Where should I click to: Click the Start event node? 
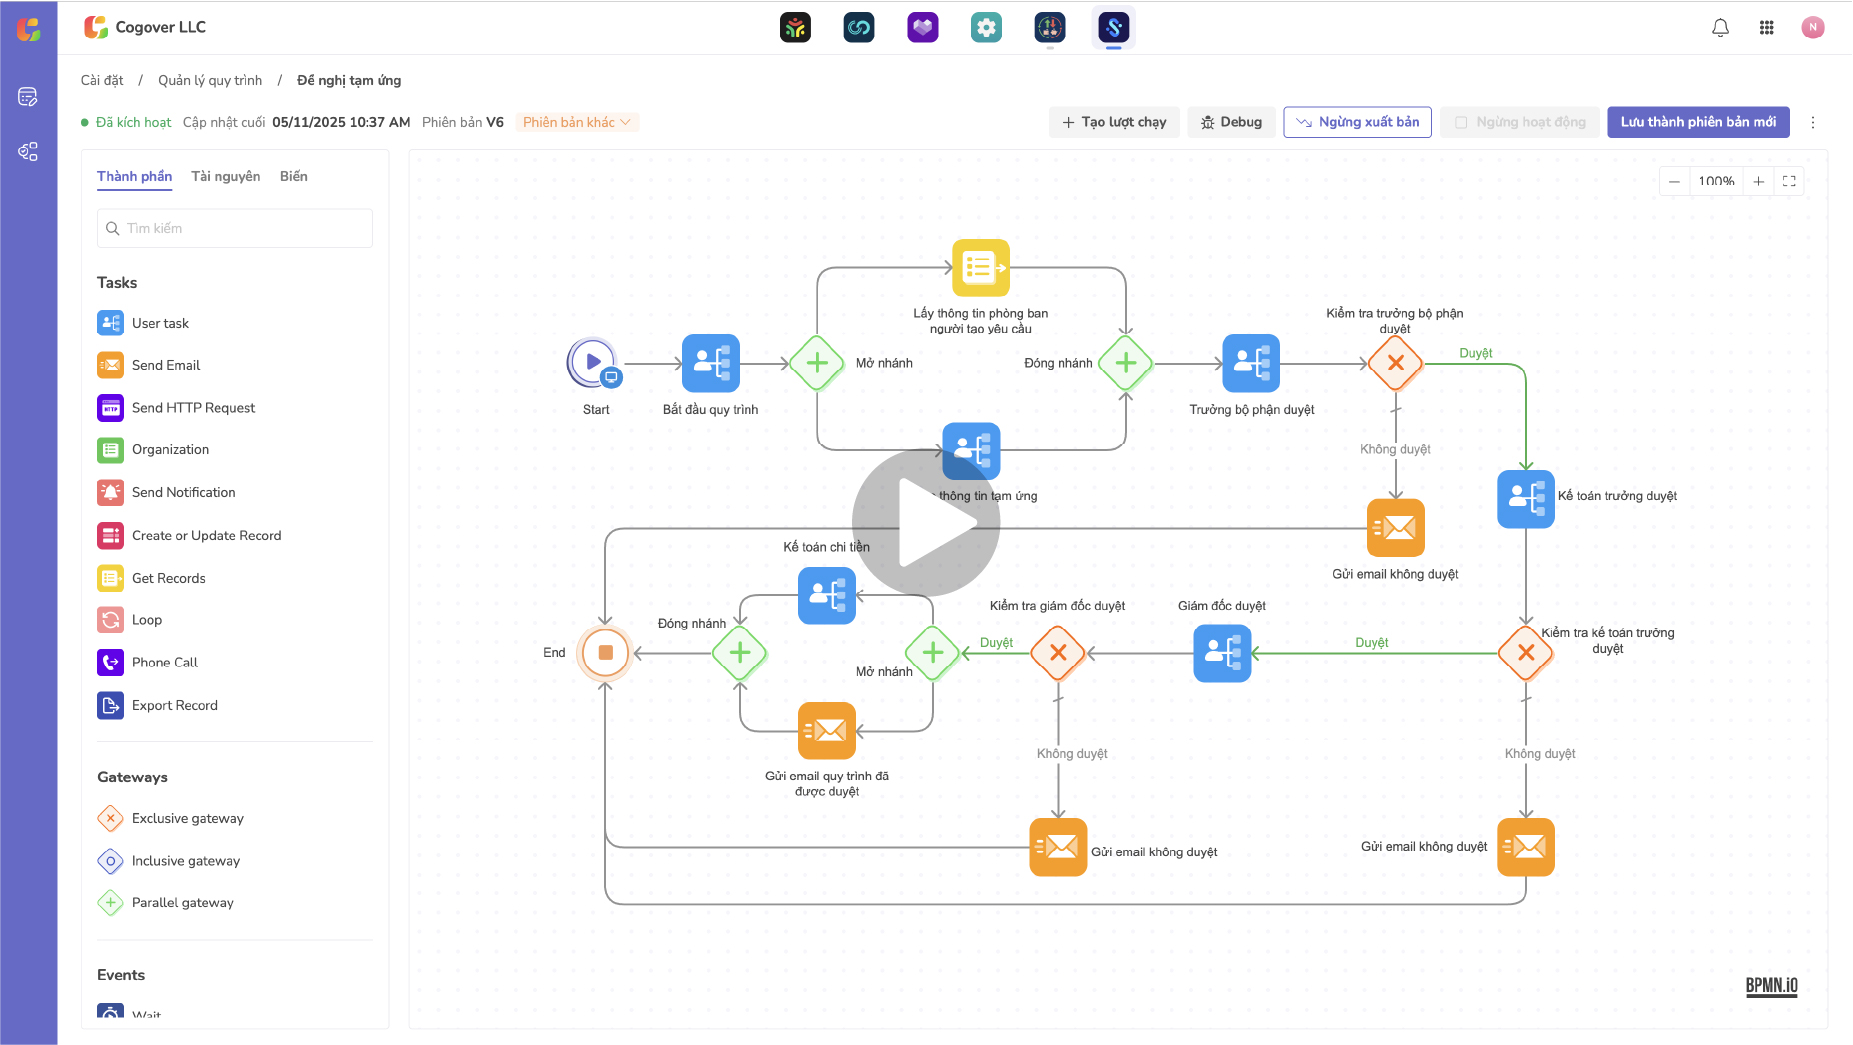593,362
